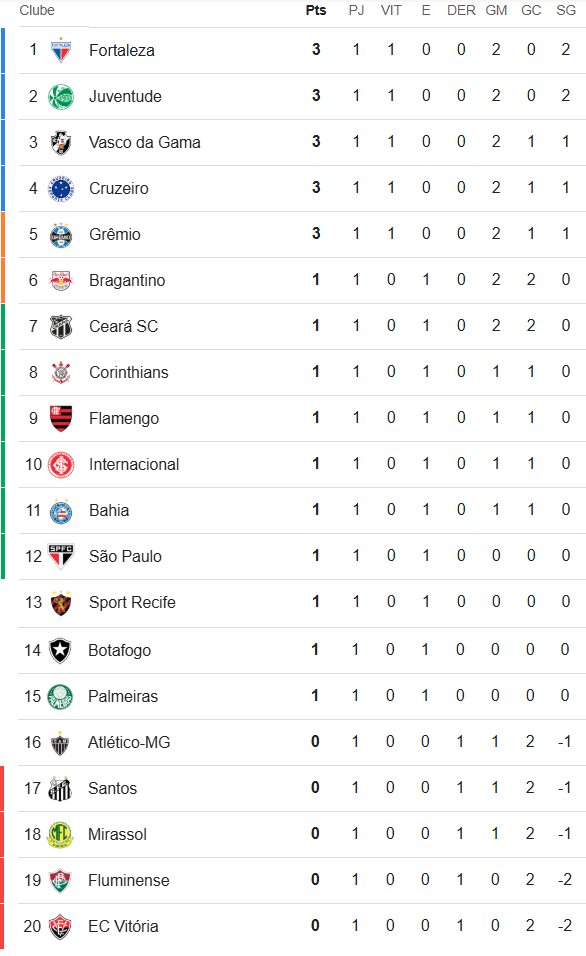Screen dimensions: 586x956
Task: Open the Corinthians team name link
Action: 129,373
